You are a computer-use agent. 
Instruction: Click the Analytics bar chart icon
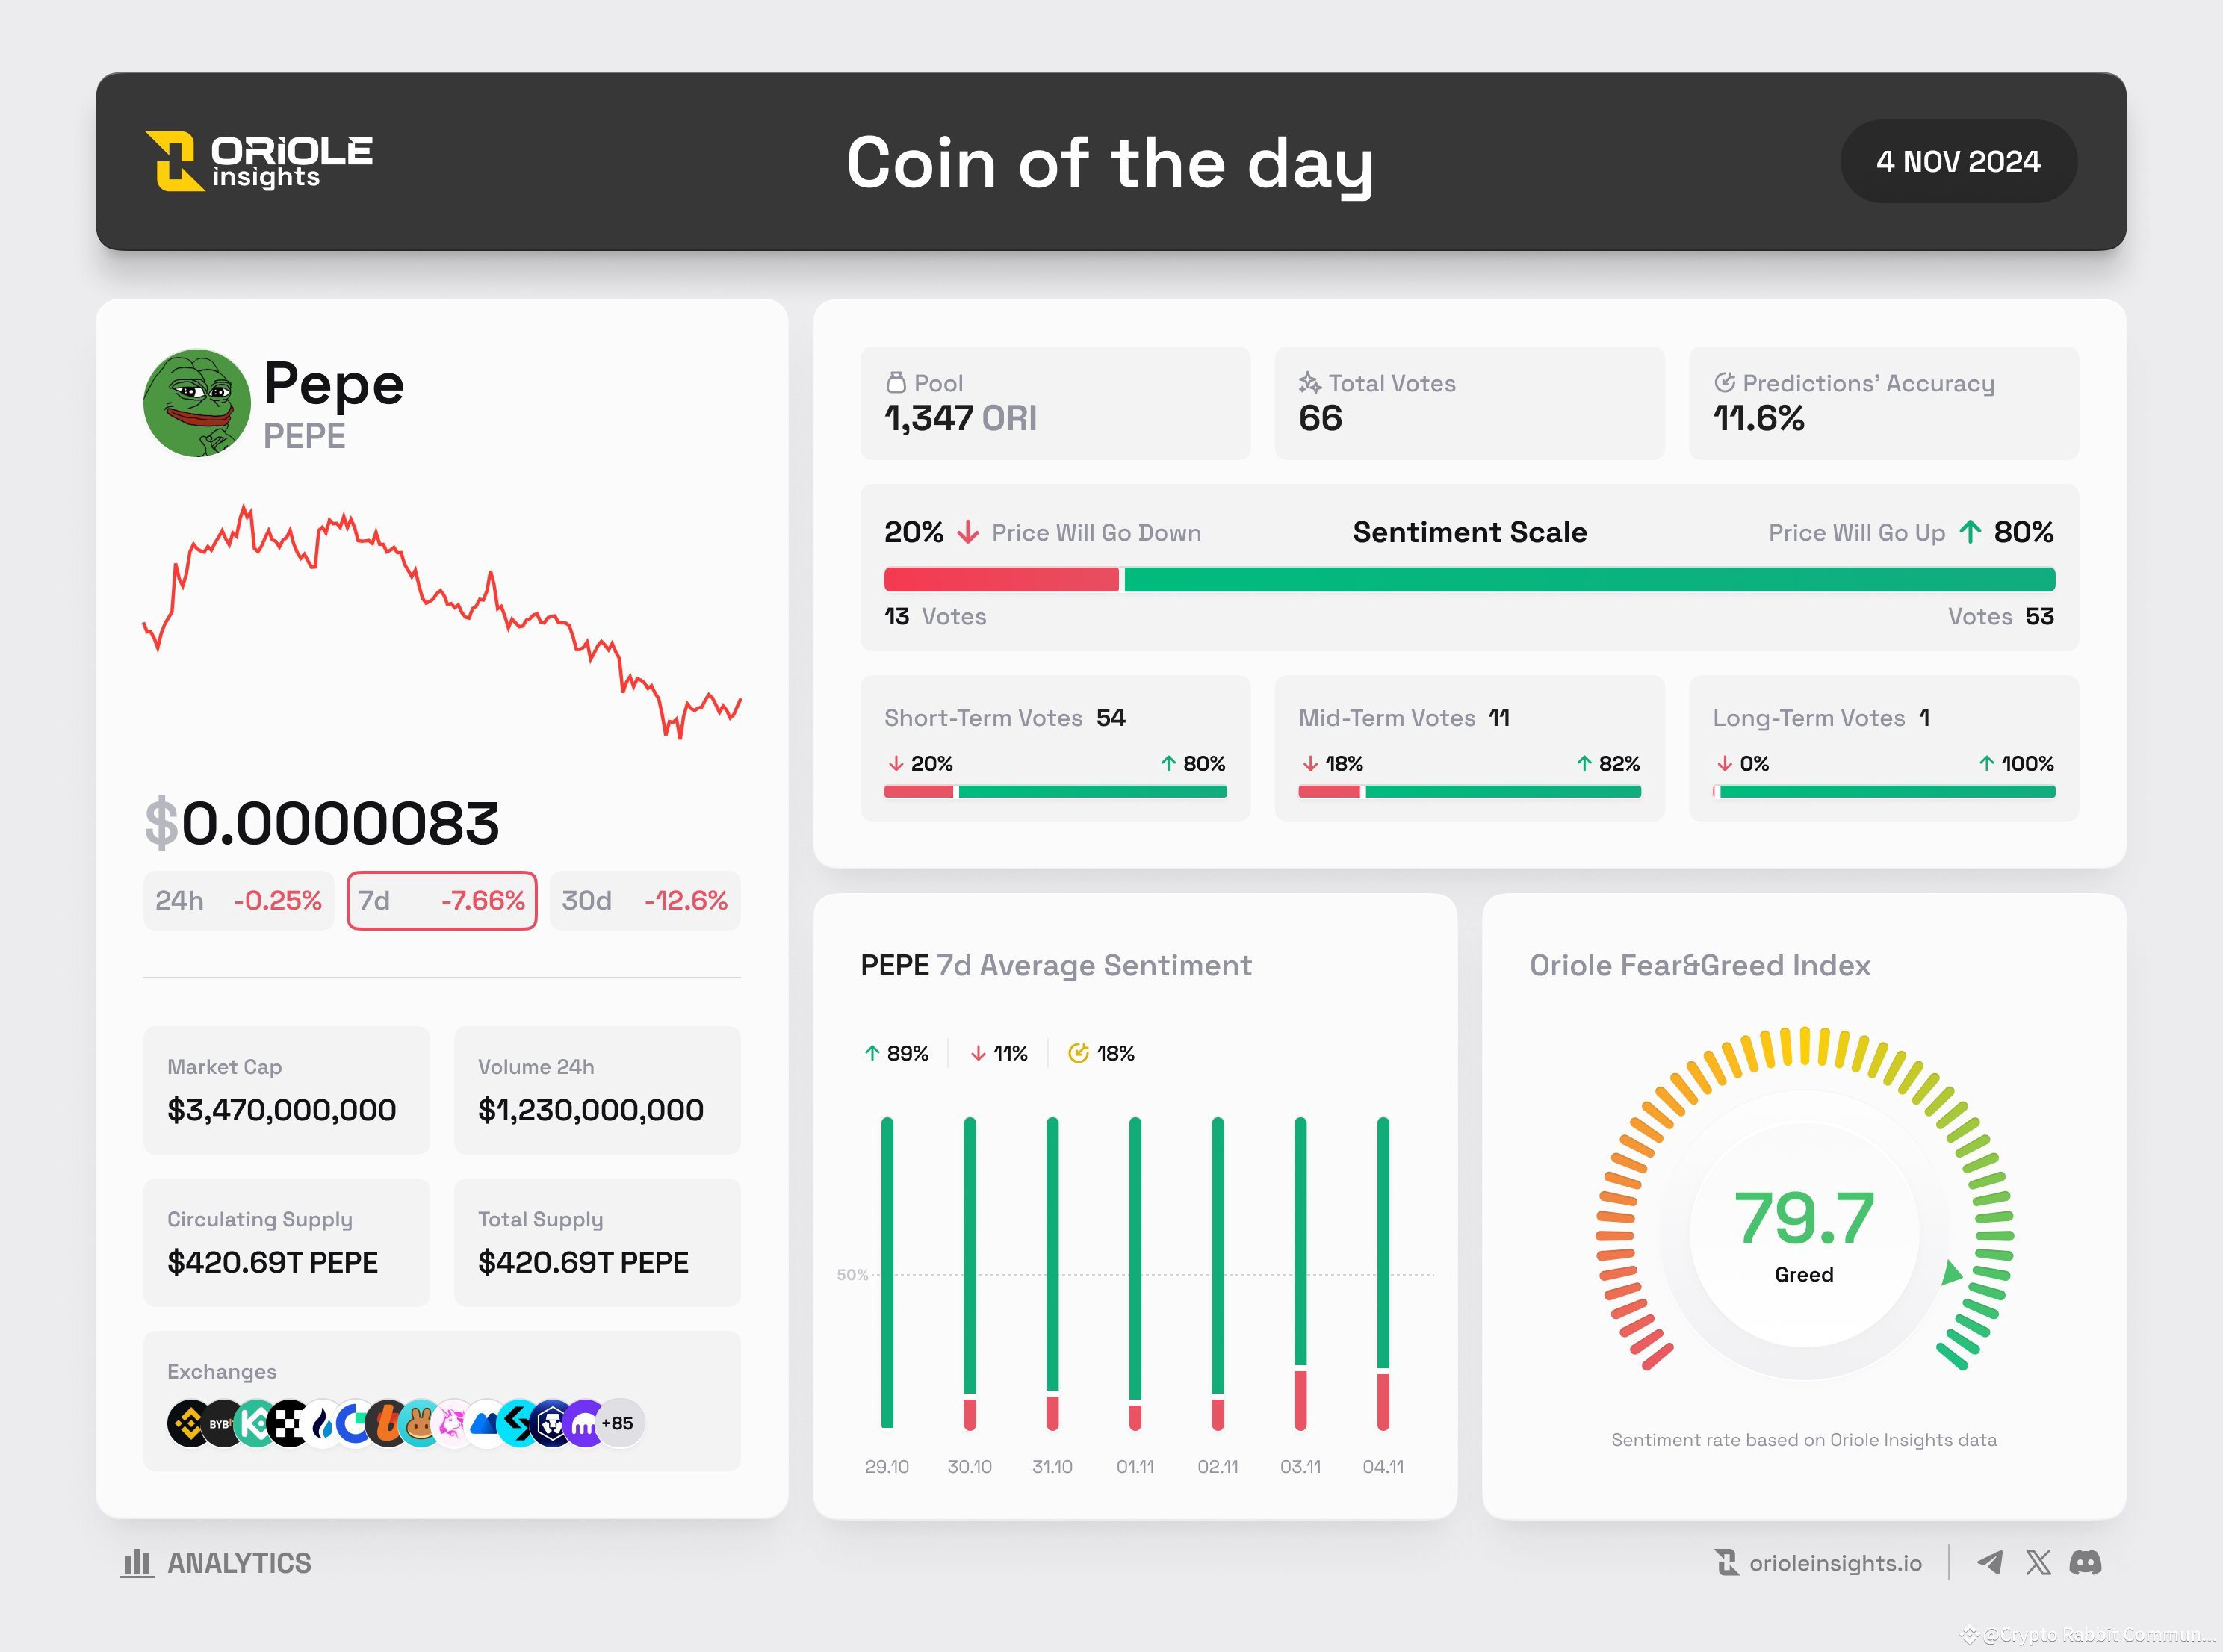tap(137, 1562)
